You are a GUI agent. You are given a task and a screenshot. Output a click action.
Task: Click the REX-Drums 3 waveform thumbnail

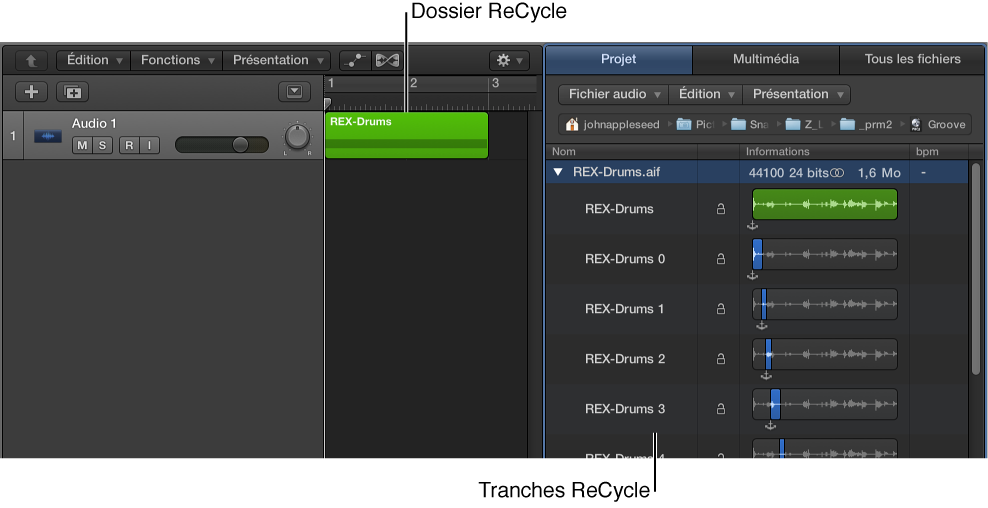point(825,404)
